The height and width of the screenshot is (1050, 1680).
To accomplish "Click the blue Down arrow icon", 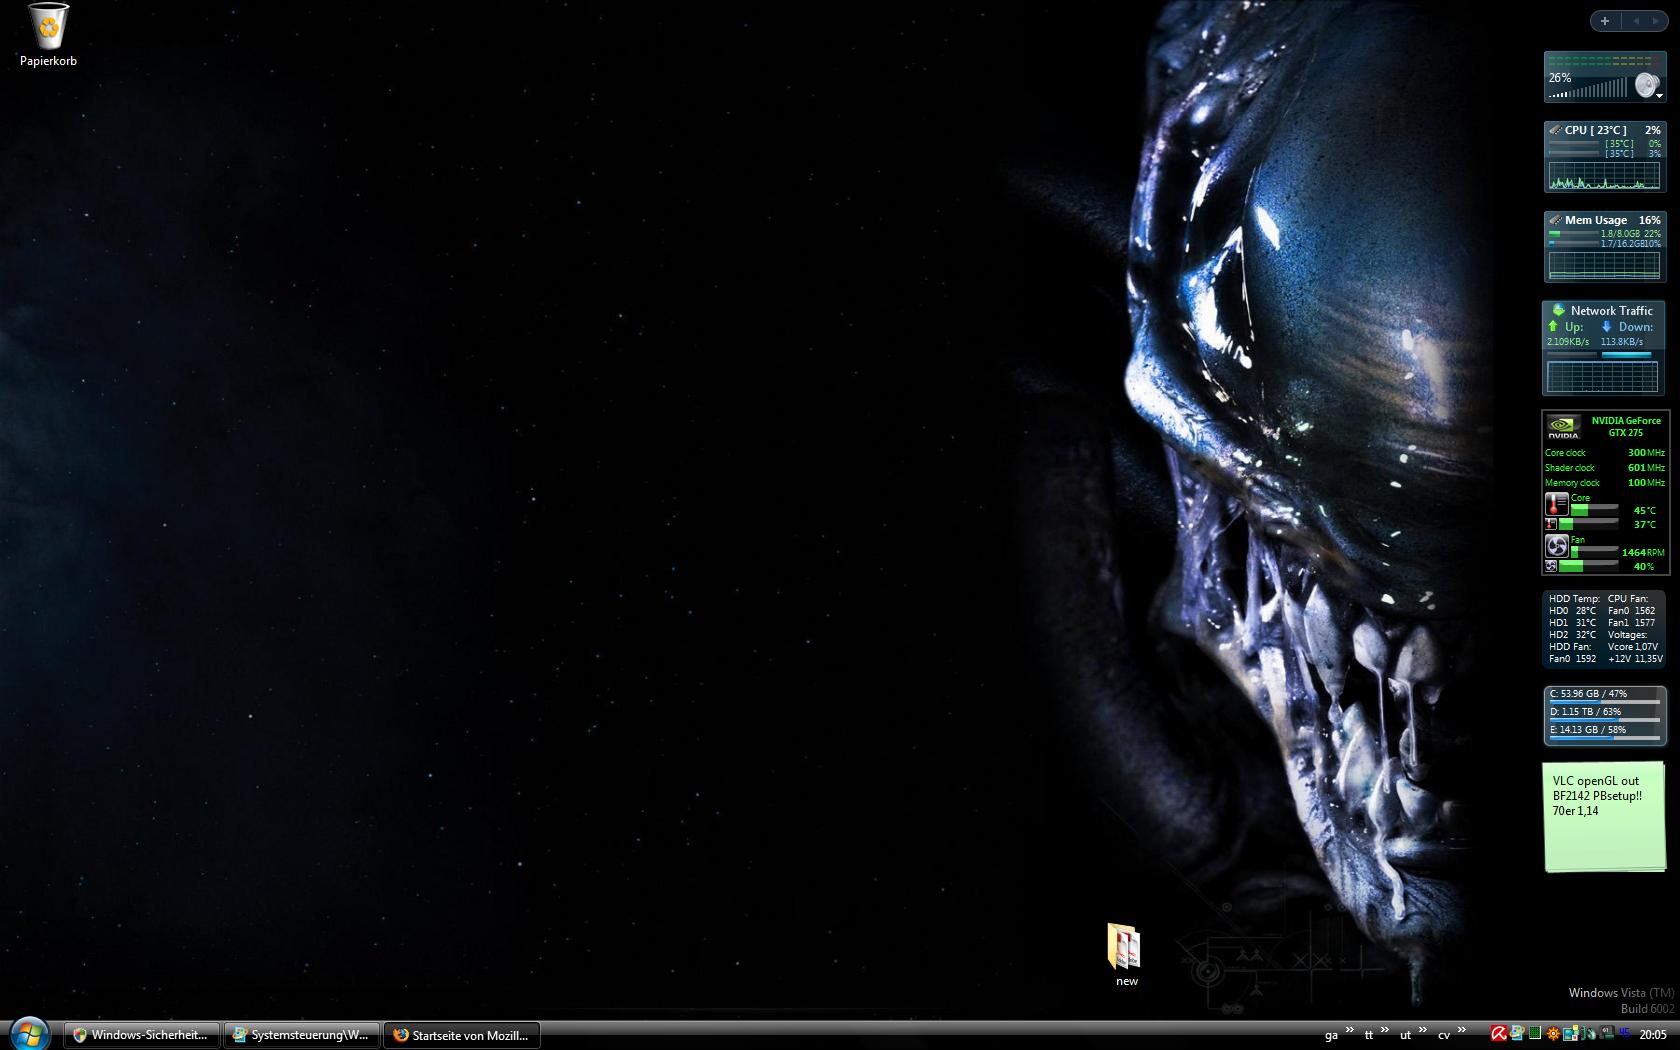I will coord(1607,326).
